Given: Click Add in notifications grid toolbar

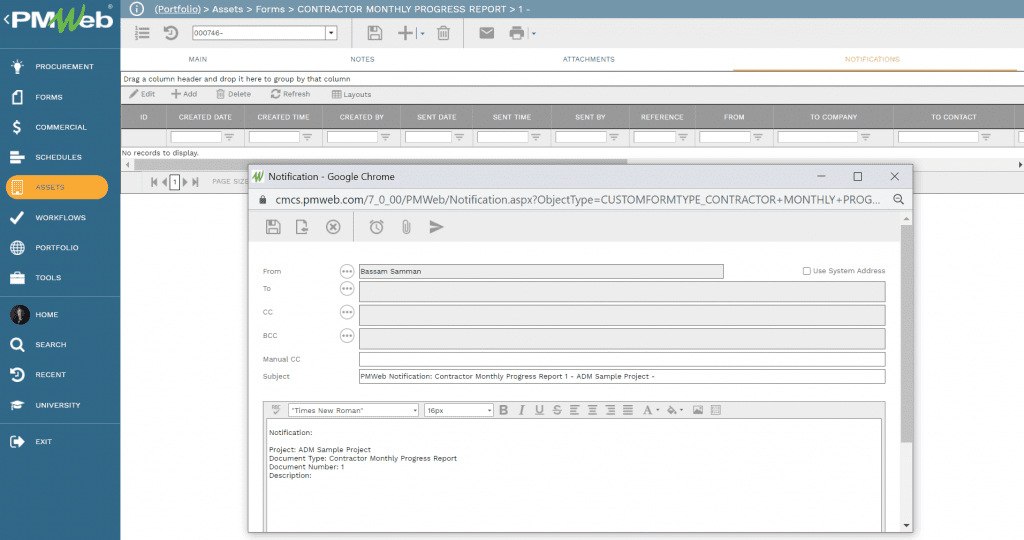Looking at the screenshot, I should 184,94.
